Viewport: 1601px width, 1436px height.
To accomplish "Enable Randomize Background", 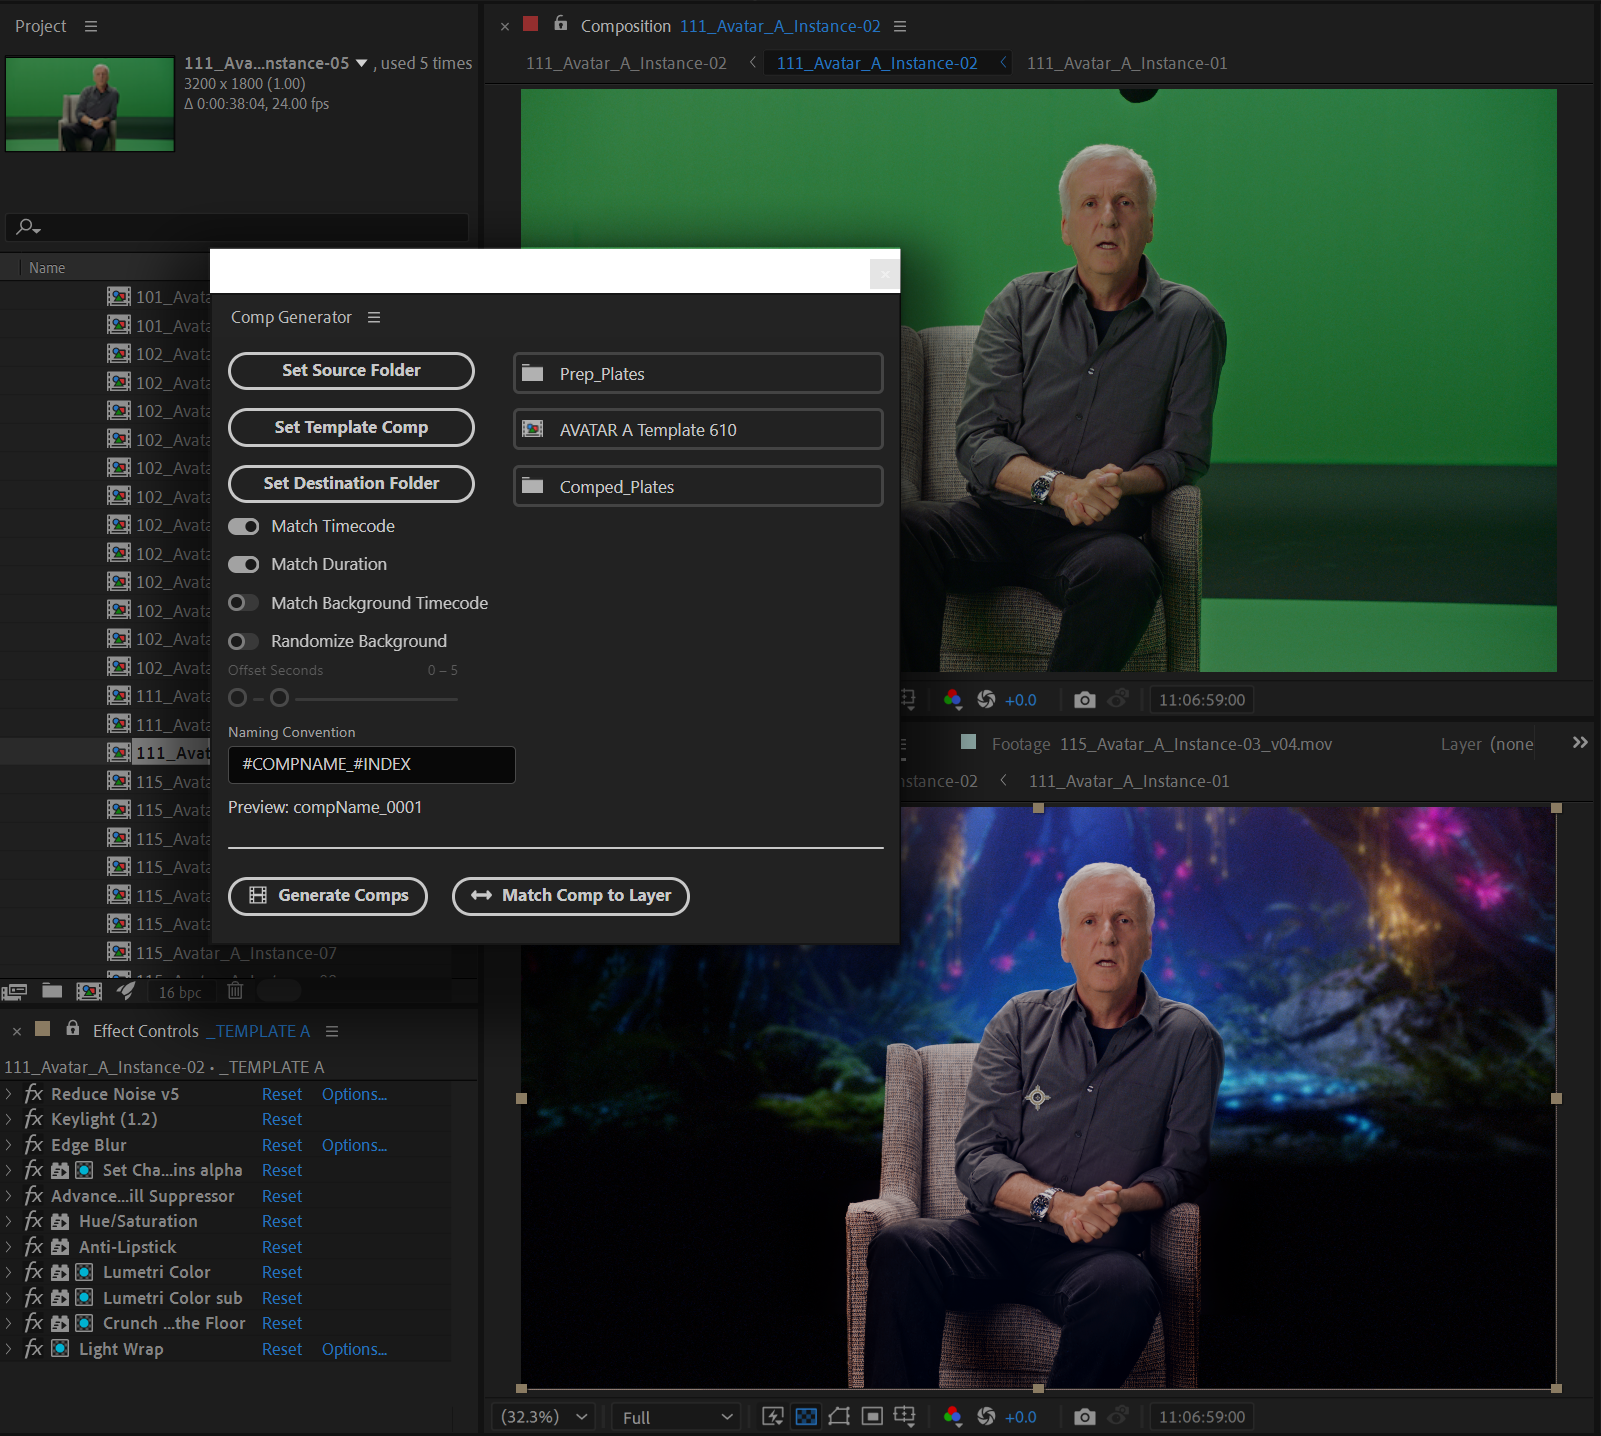I will coord(243,641).
